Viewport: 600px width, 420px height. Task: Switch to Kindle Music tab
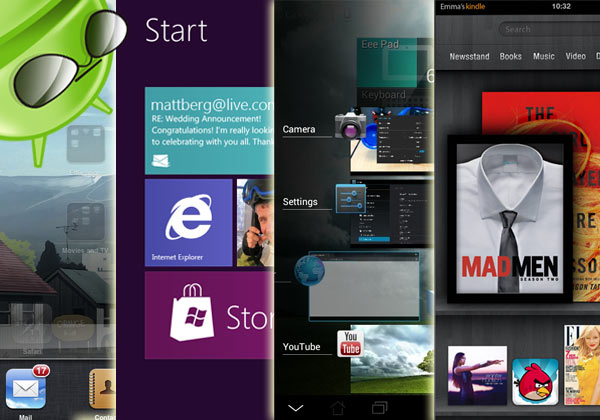(544, 57)
